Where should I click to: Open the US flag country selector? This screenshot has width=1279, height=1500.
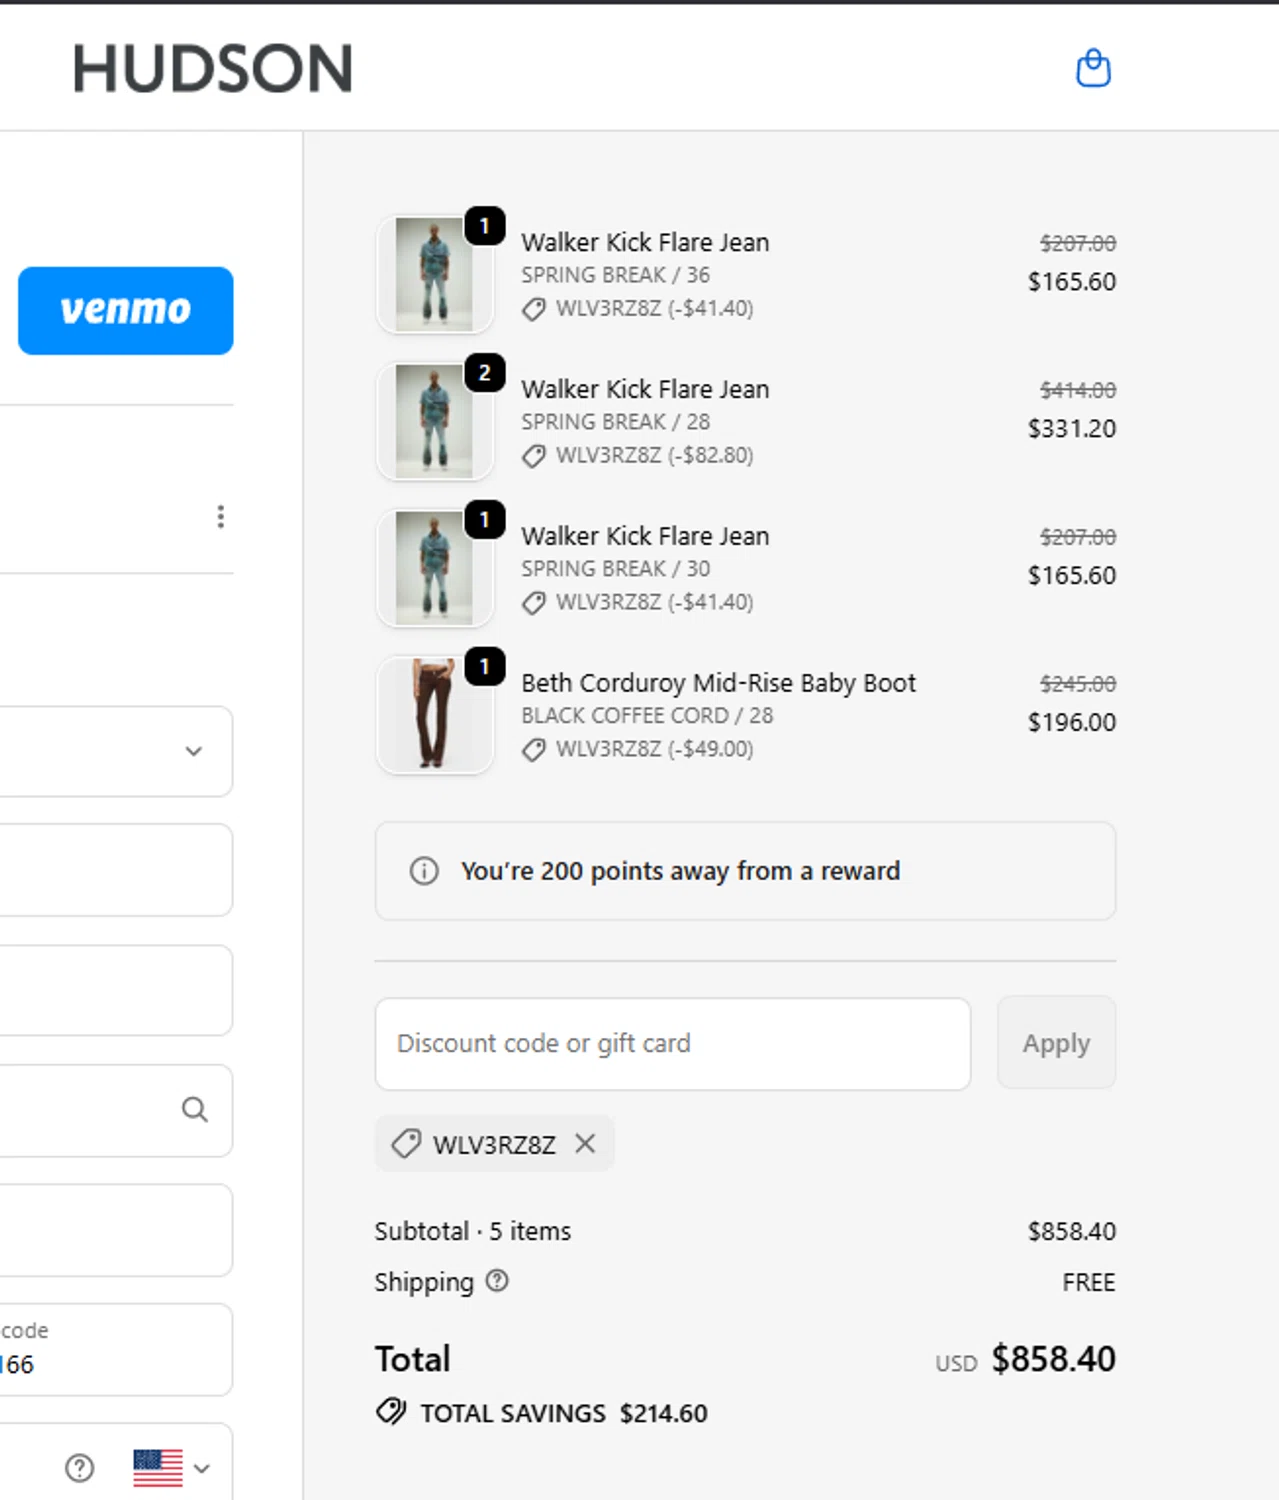click(x=171, y=1467)
